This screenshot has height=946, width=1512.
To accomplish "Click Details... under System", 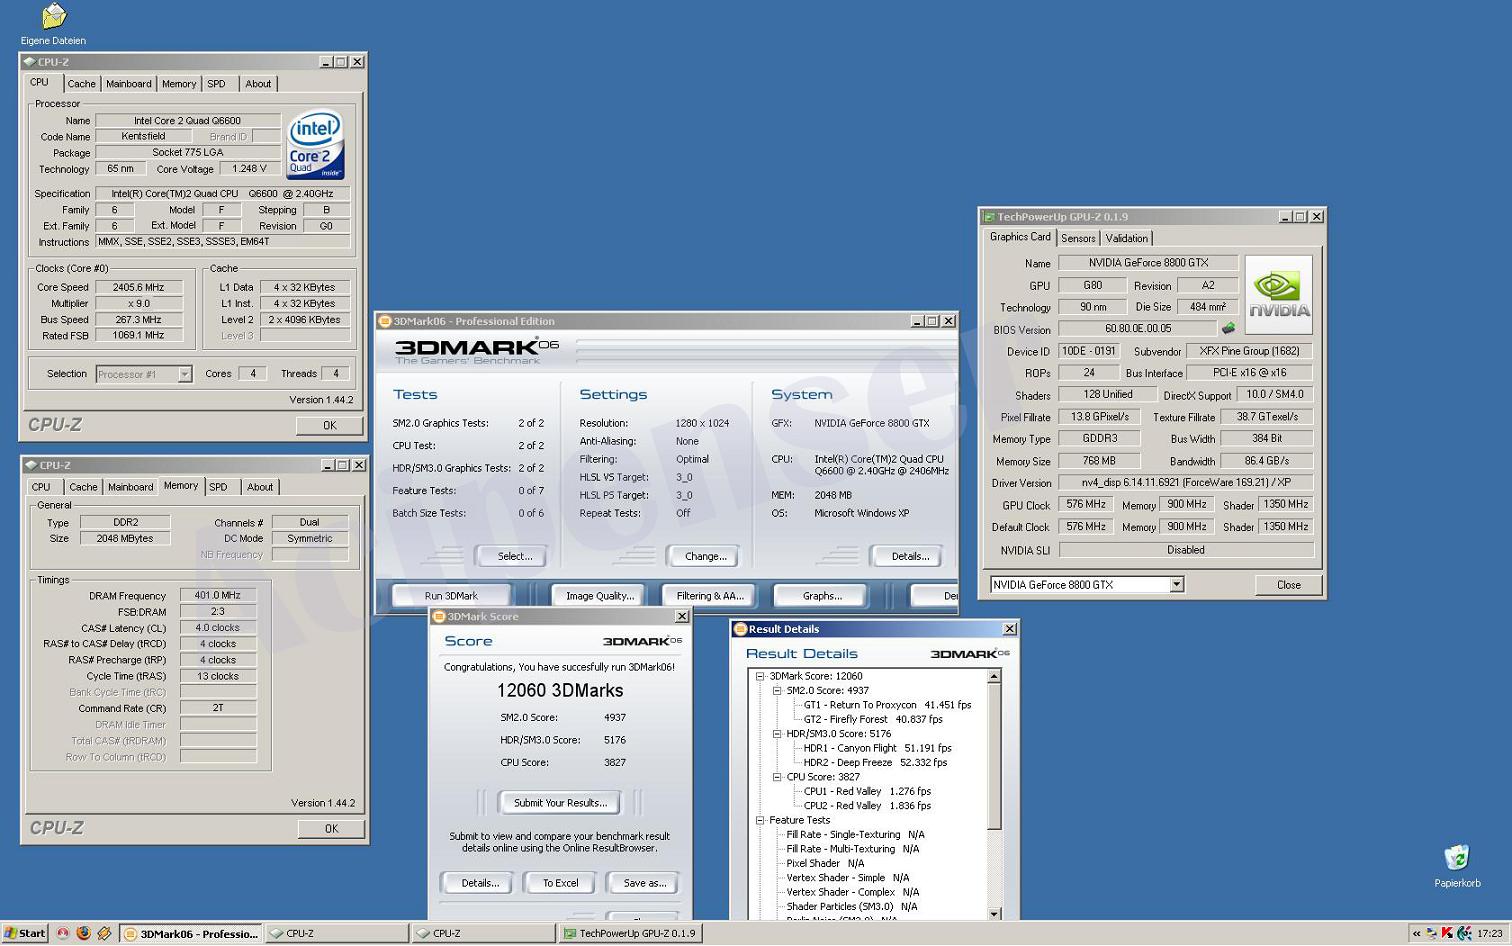I will click(910, 556).
